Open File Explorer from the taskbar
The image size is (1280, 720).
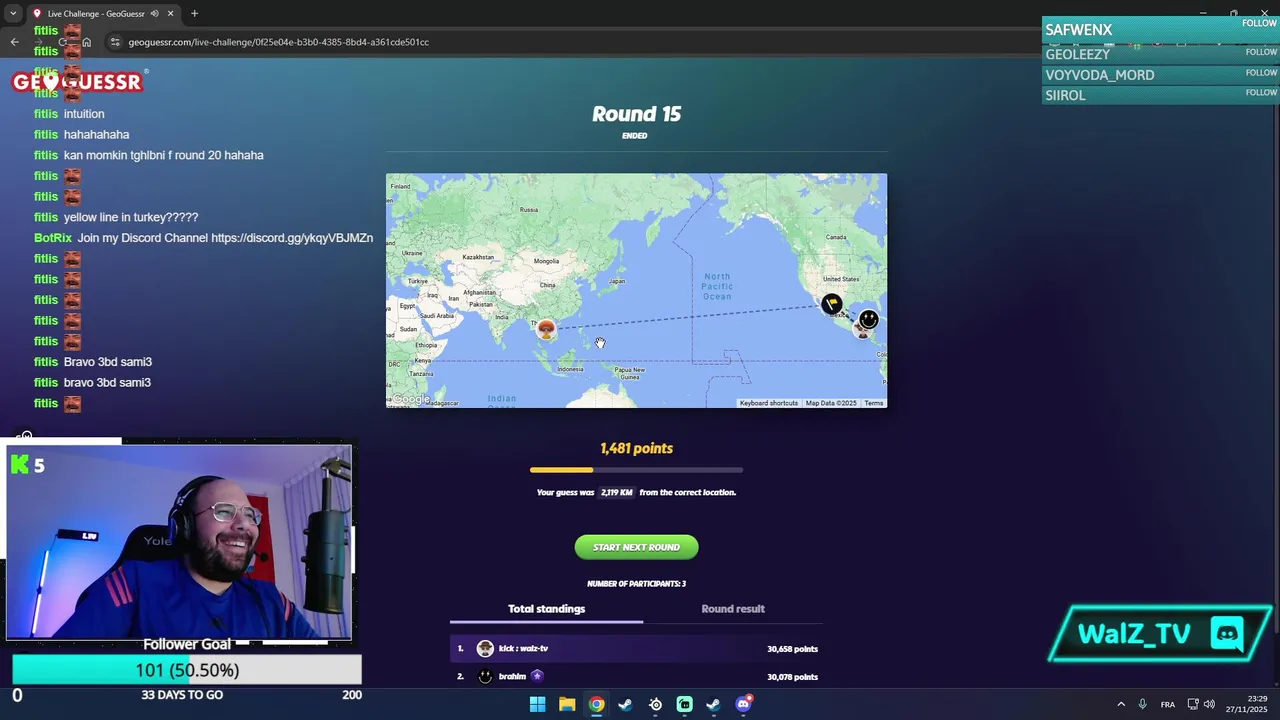567,704
